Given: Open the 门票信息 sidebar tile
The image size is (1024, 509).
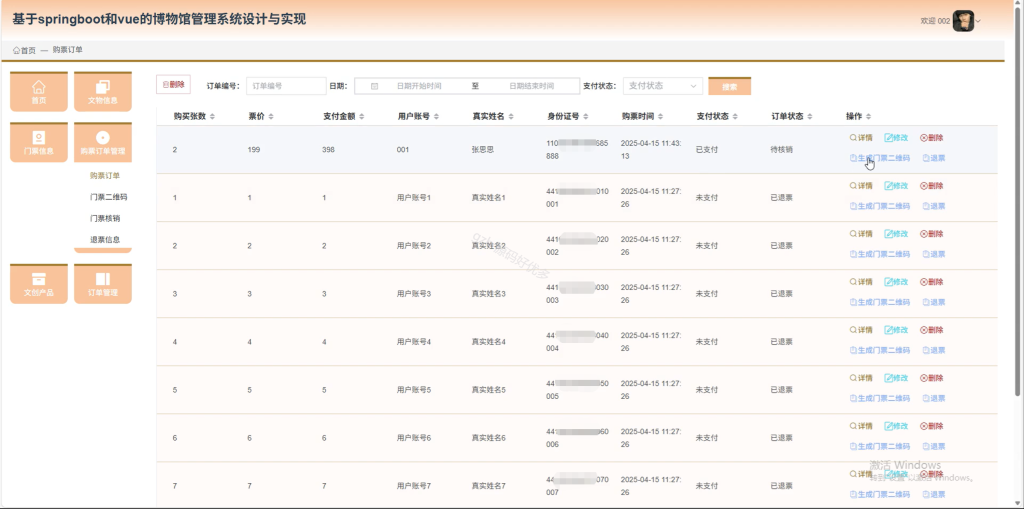Looking at the screenshot, I should tap(39, 142).
